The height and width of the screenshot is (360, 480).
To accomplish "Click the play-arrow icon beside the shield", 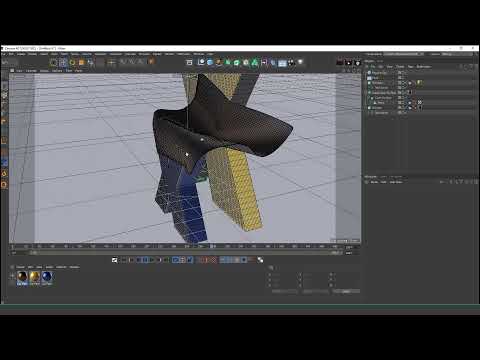I will [348, 62].
